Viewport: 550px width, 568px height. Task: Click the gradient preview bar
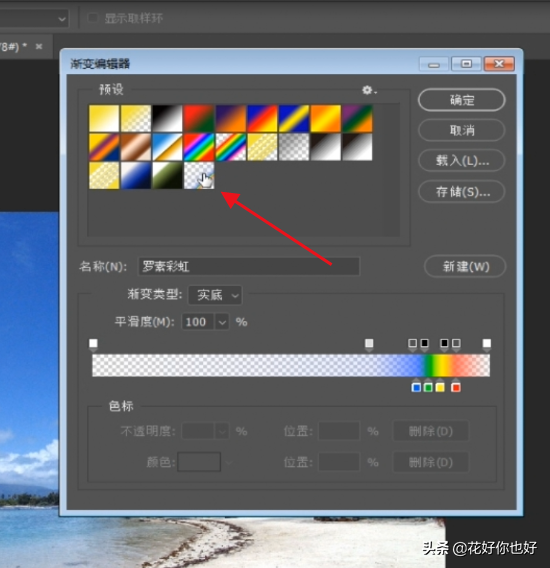[291, 365]
